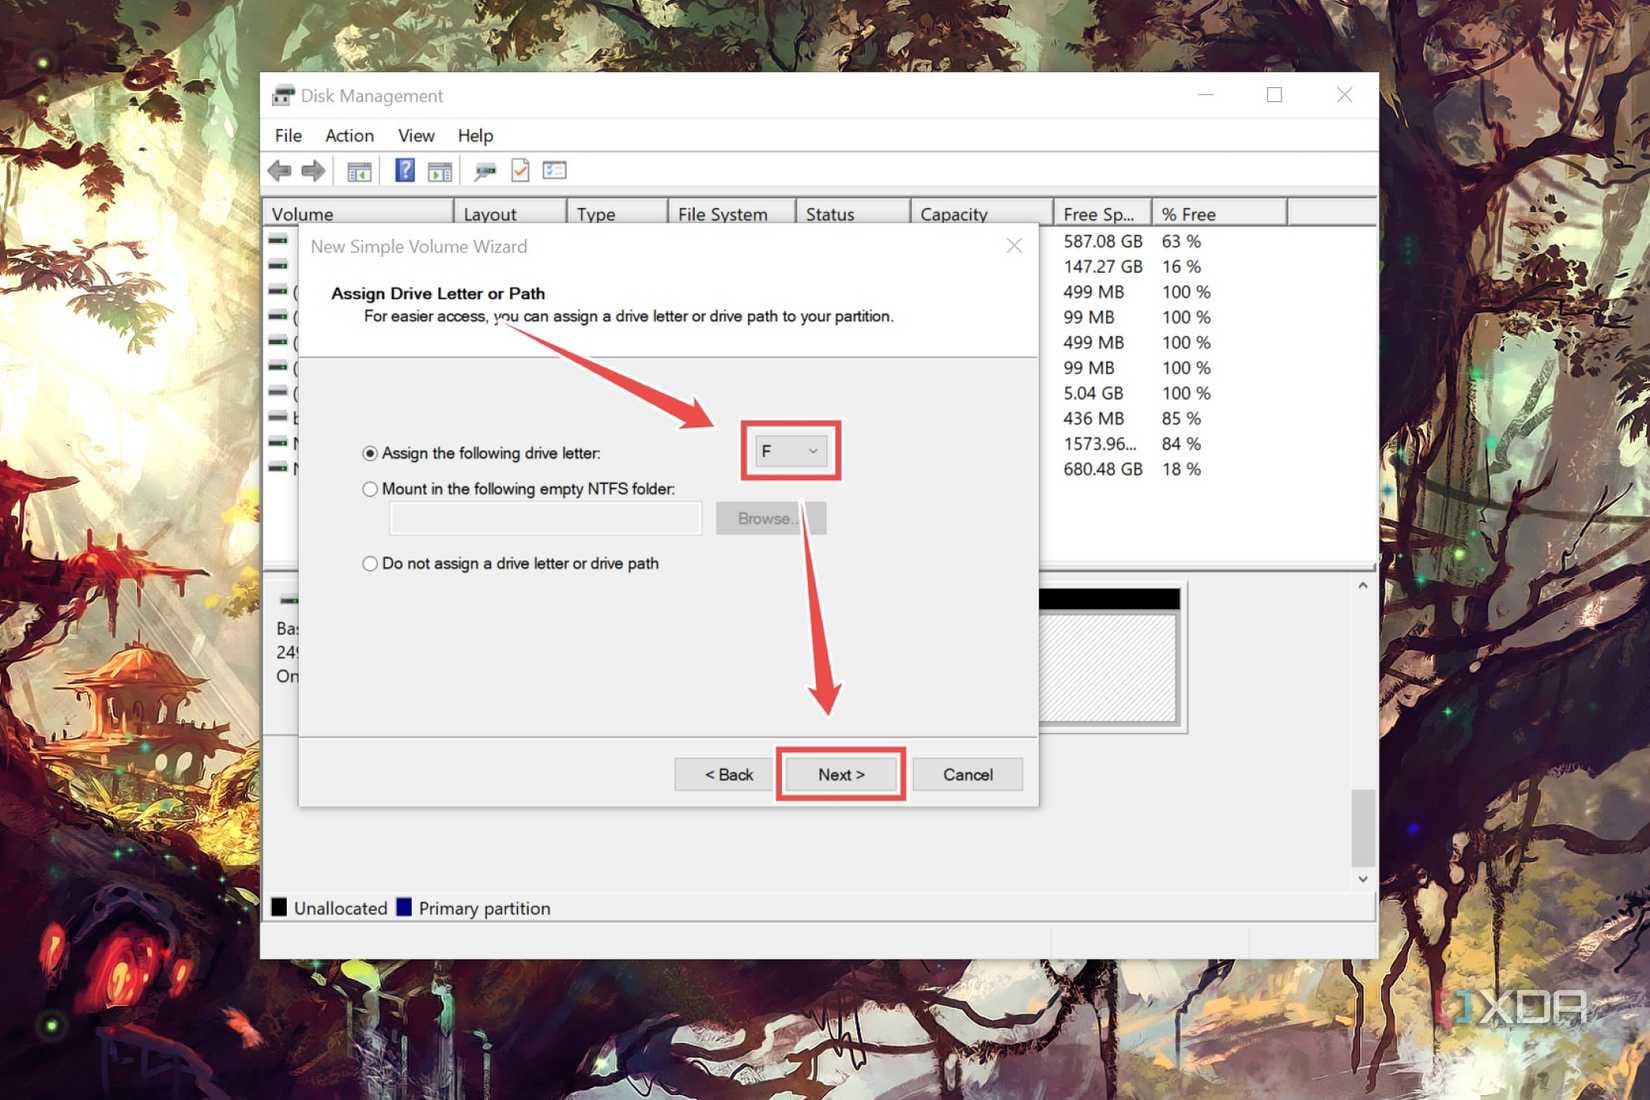Click the 18 % free value
The image size is (1650, 1100).
1181,469
